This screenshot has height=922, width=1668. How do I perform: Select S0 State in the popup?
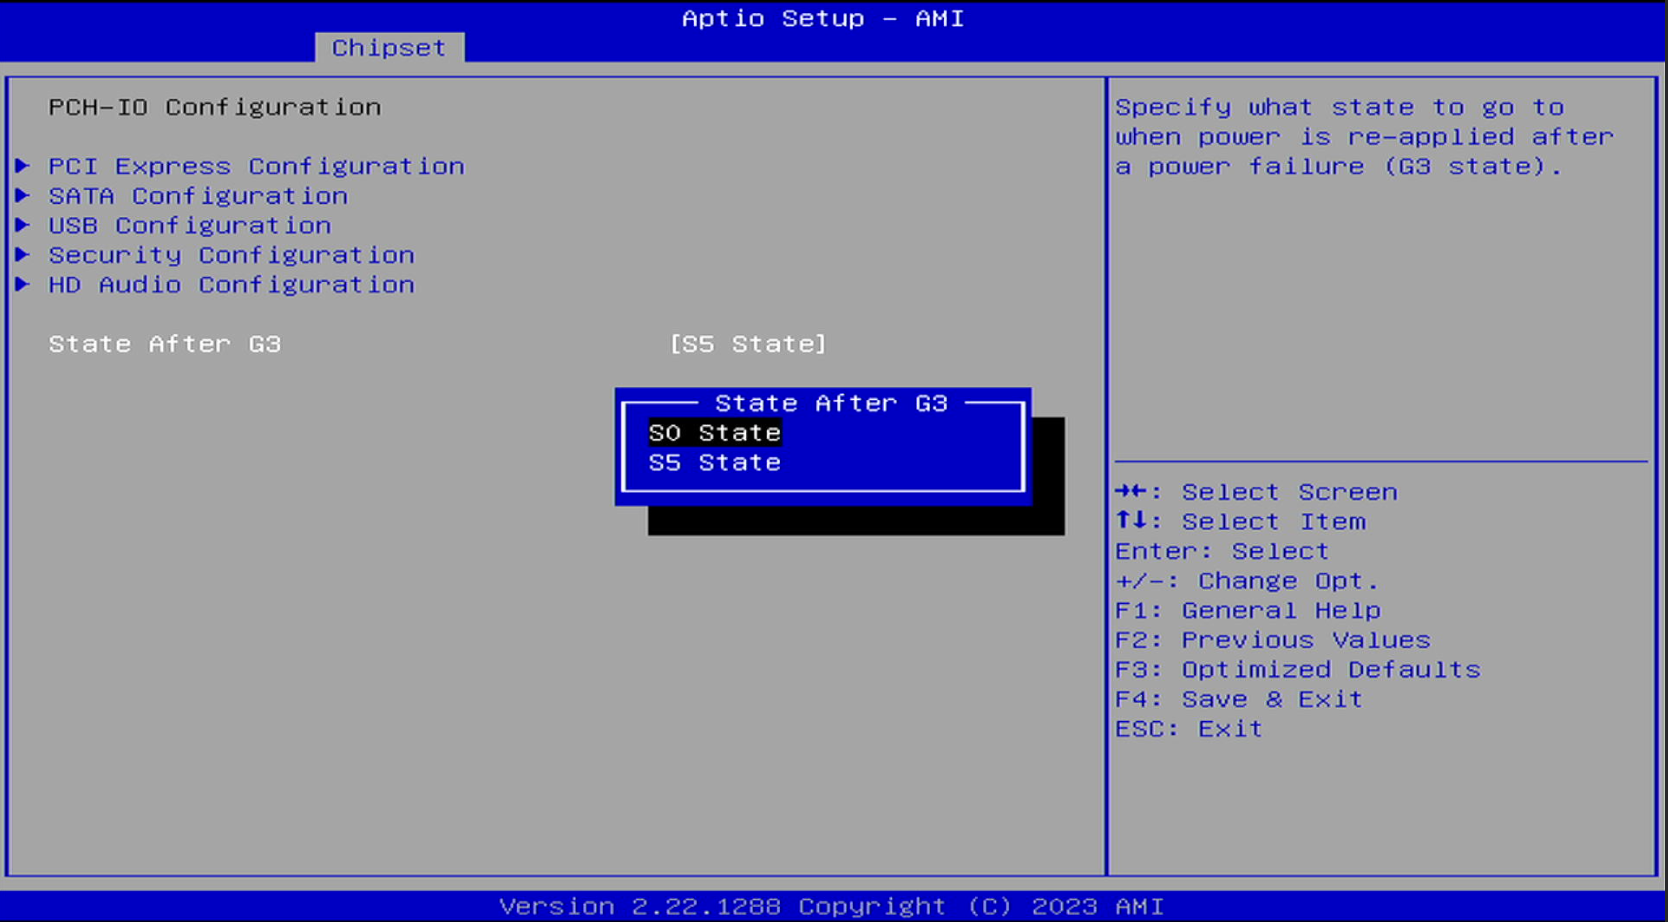coord(714,432)
